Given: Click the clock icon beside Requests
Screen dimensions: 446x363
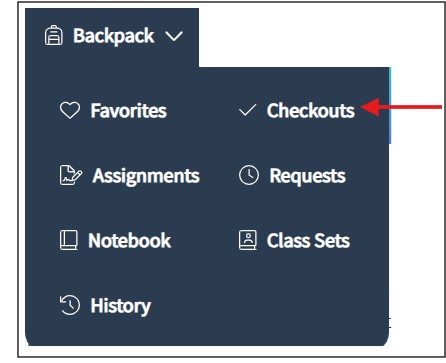Looking at the screenshot, I should (249, 175).
